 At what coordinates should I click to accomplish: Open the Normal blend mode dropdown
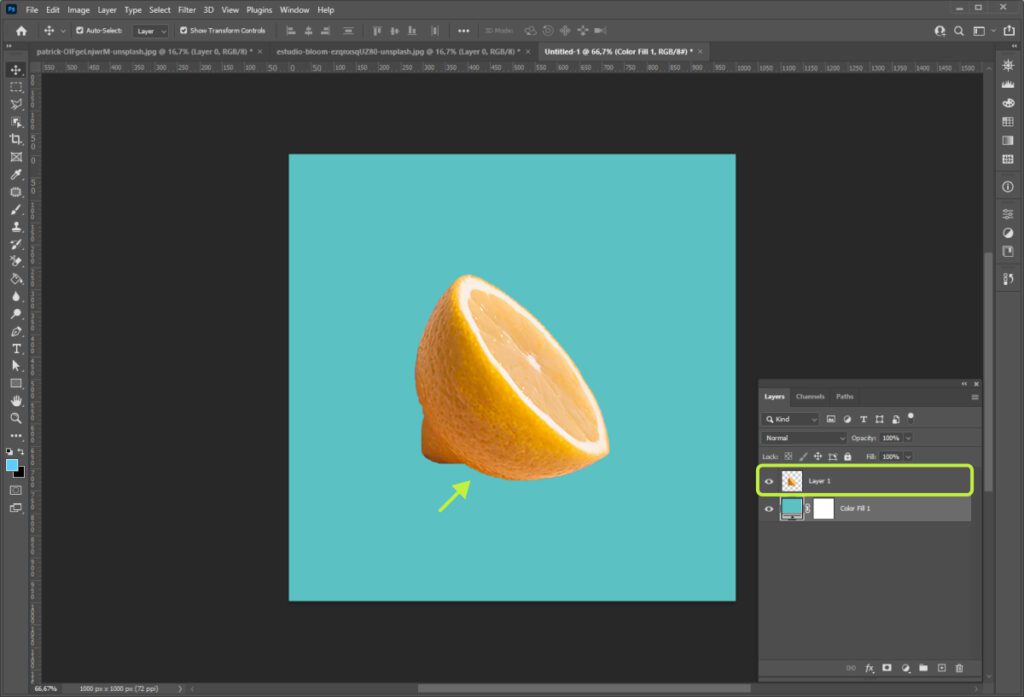804,438
